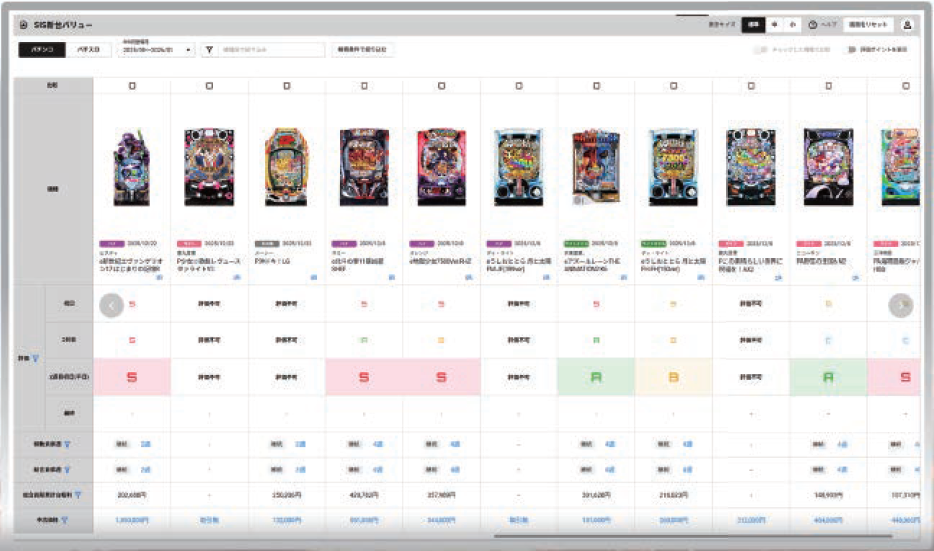The height and width of the screenshot is (551, 934).
Task: Click the small blue graph icon under first machine
Action: click(x=159, y=278)
